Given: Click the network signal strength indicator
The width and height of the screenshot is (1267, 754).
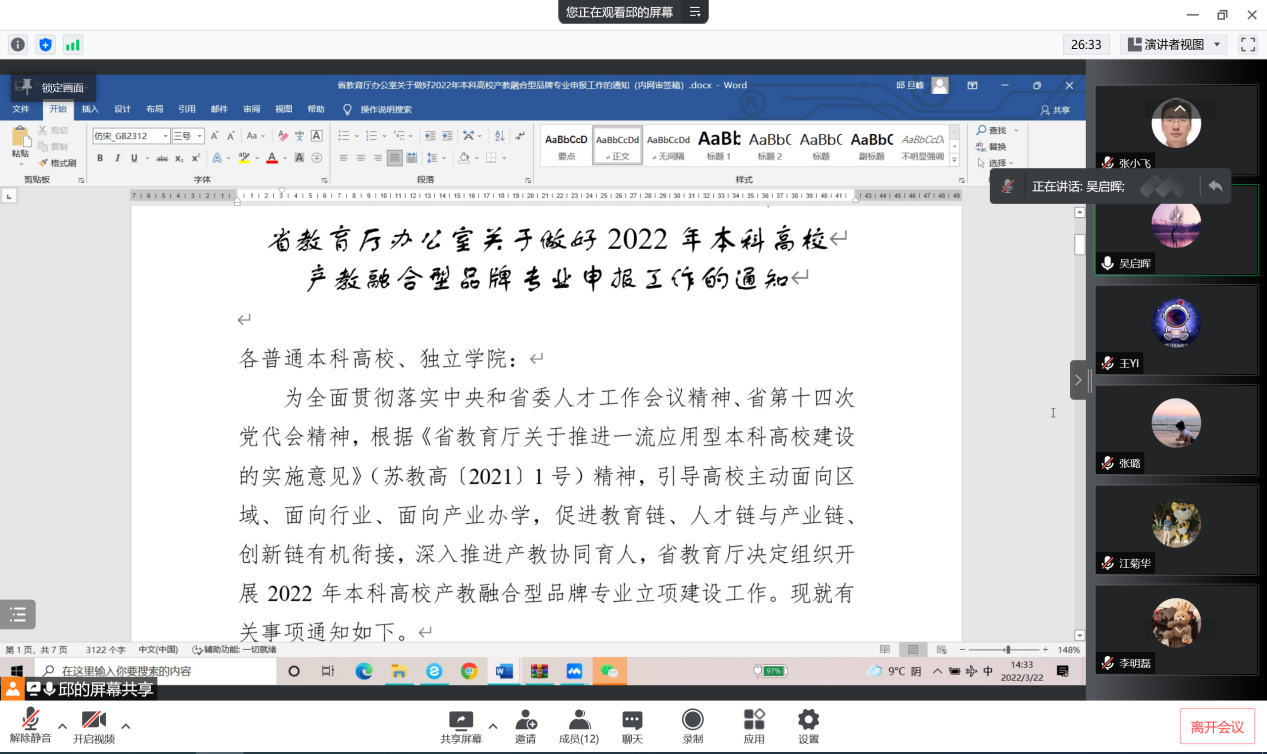Looking at the screenshot, I should point(72,44).
